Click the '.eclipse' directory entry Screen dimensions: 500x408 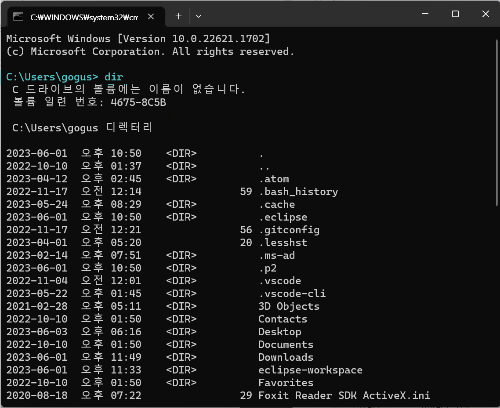coord(283,217)
